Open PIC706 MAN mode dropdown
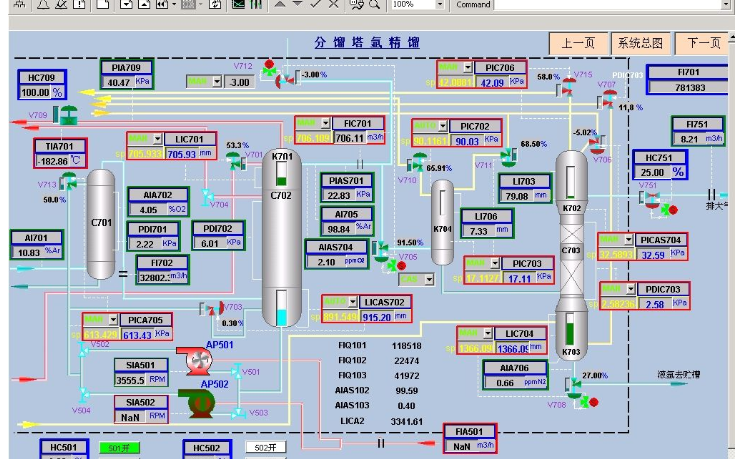The width and height of the screenshot is (735, 459). (x=467, y=68)
